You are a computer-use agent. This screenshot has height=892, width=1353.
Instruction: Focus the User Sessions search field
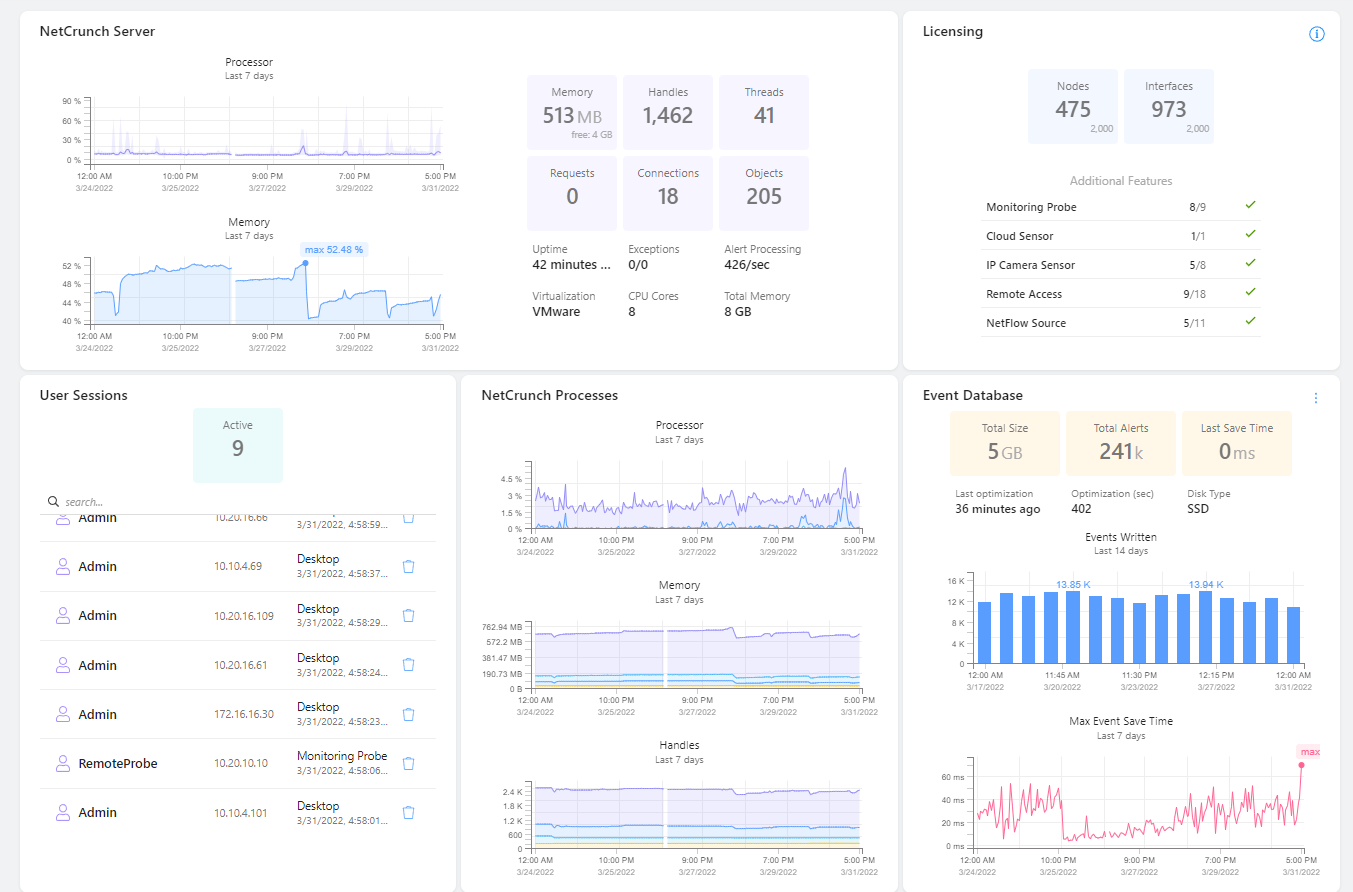(238, 502)
